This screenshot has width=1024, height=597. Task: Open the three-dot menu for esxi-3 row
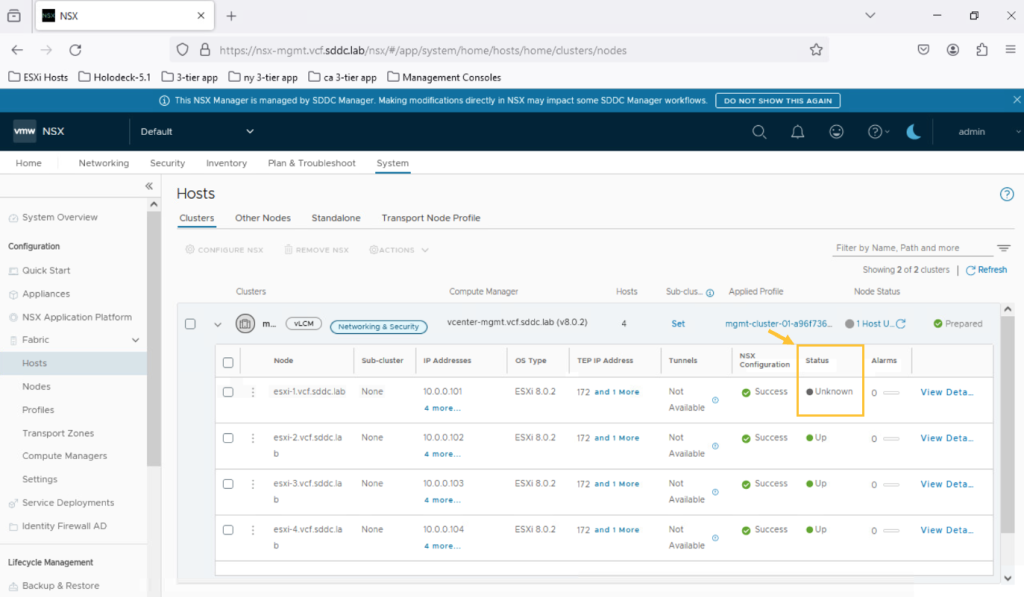click(x=253, y=484)
